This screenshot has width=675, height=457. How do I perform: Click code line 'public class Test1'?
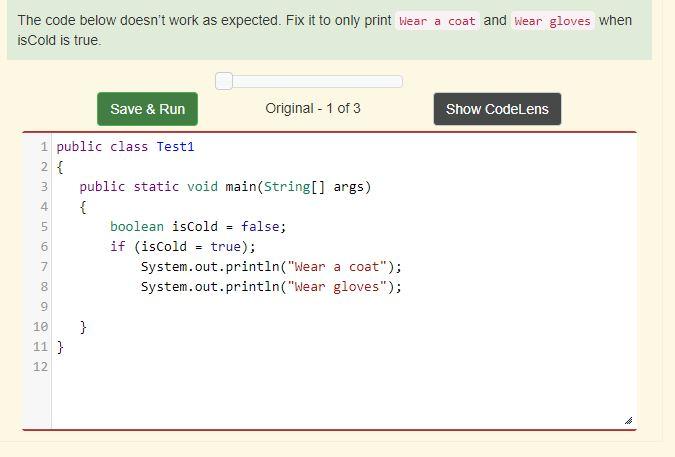[x=125, y=147]
